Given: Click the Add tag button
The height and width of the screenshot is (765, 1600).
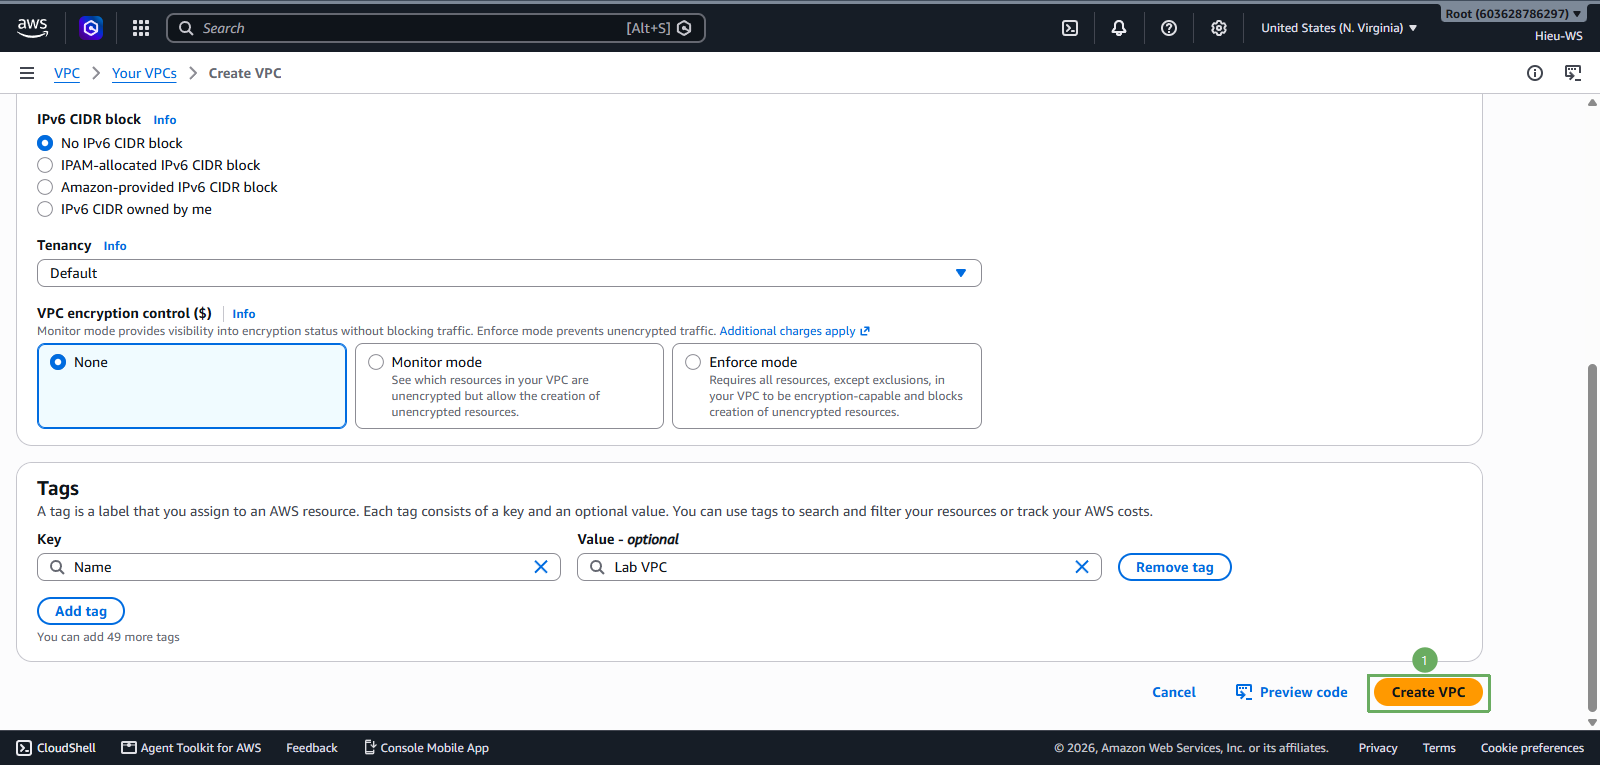Looking at the screenshot, I should [x=81, y=611].
